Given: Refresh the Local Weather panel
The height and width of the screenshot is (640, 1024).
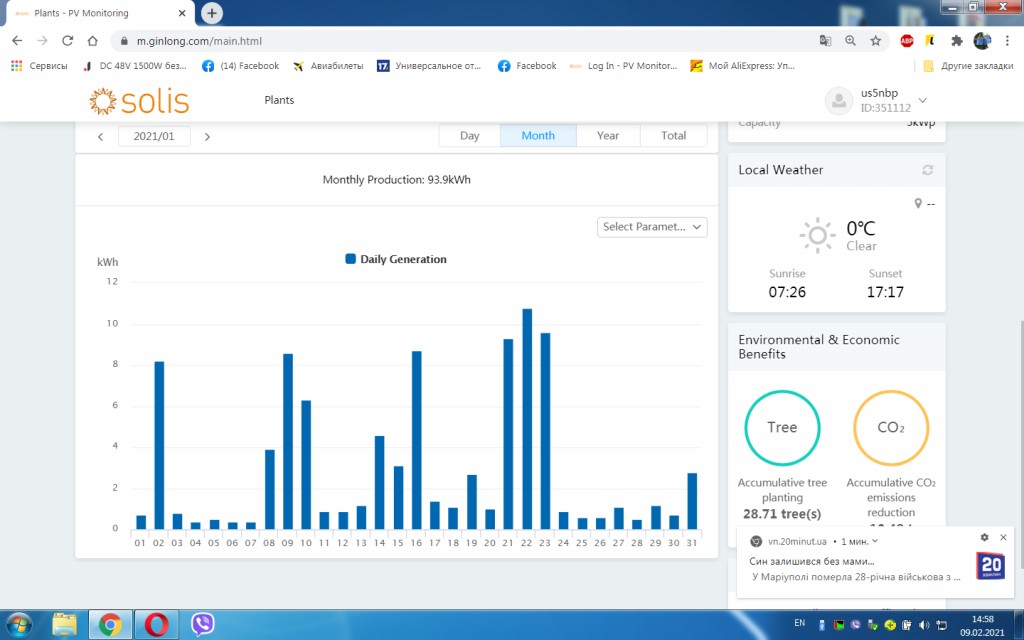Looking at the screenshot, I should (x=927, y=170).
